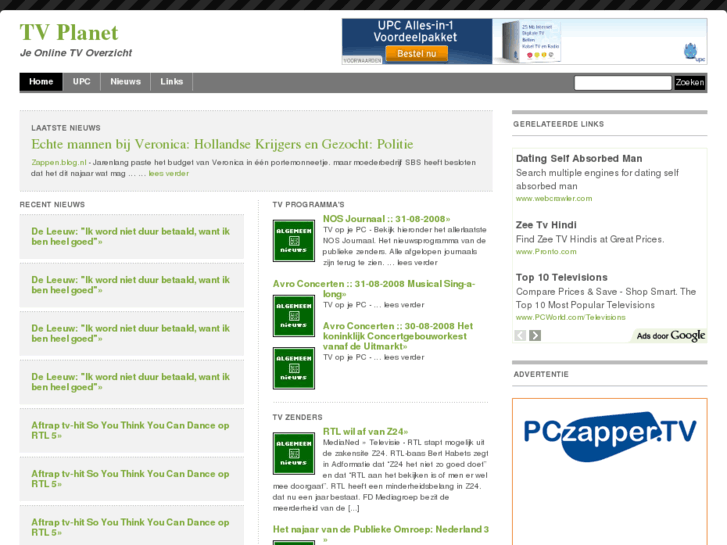Click Ads door Google label
Viewport: 727px width, 545px height.
670,335
